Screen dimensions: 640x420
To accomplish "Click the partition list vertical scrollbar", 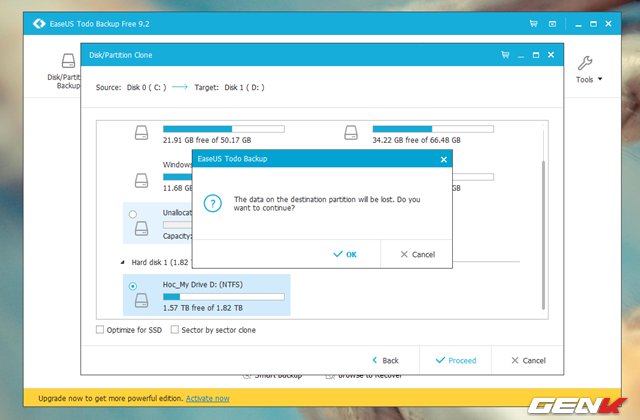I will (x=543, y=235).
